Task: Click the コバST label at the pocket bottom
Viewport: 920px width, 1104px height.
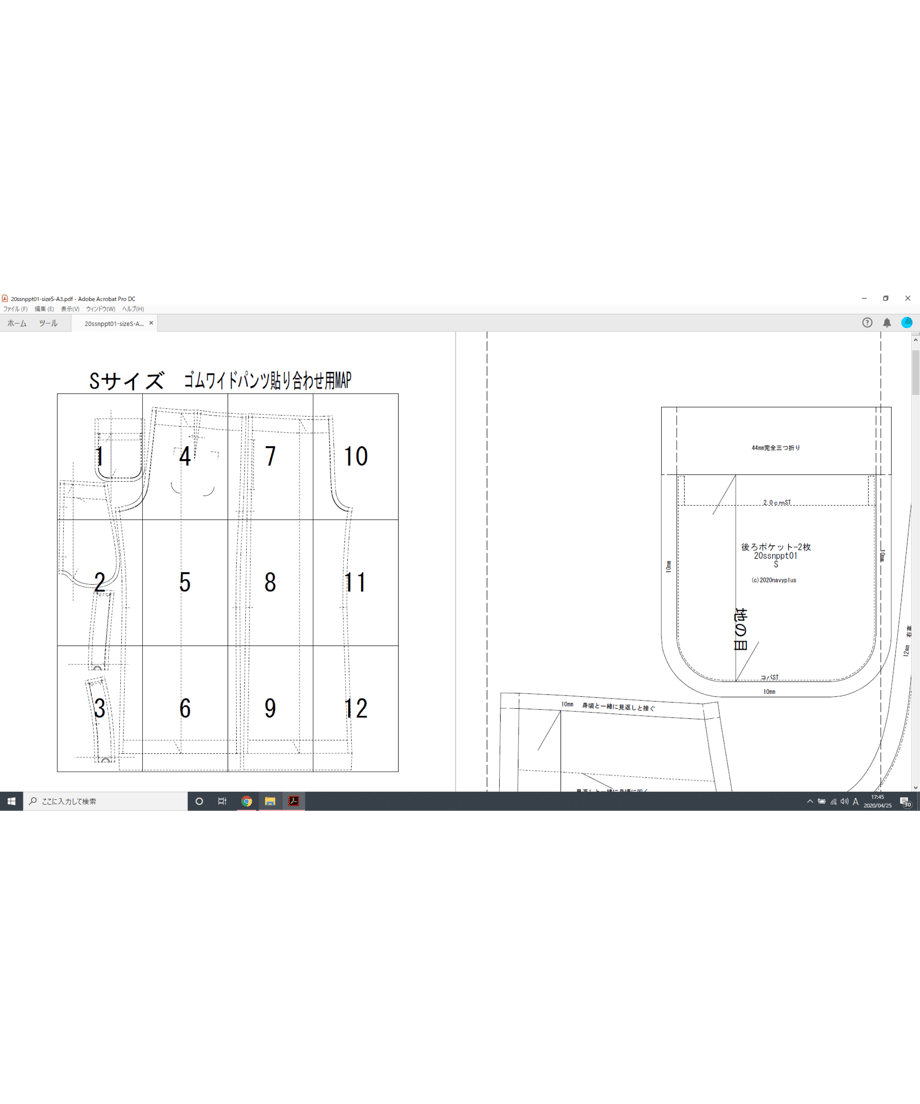Action: (769, 678)
